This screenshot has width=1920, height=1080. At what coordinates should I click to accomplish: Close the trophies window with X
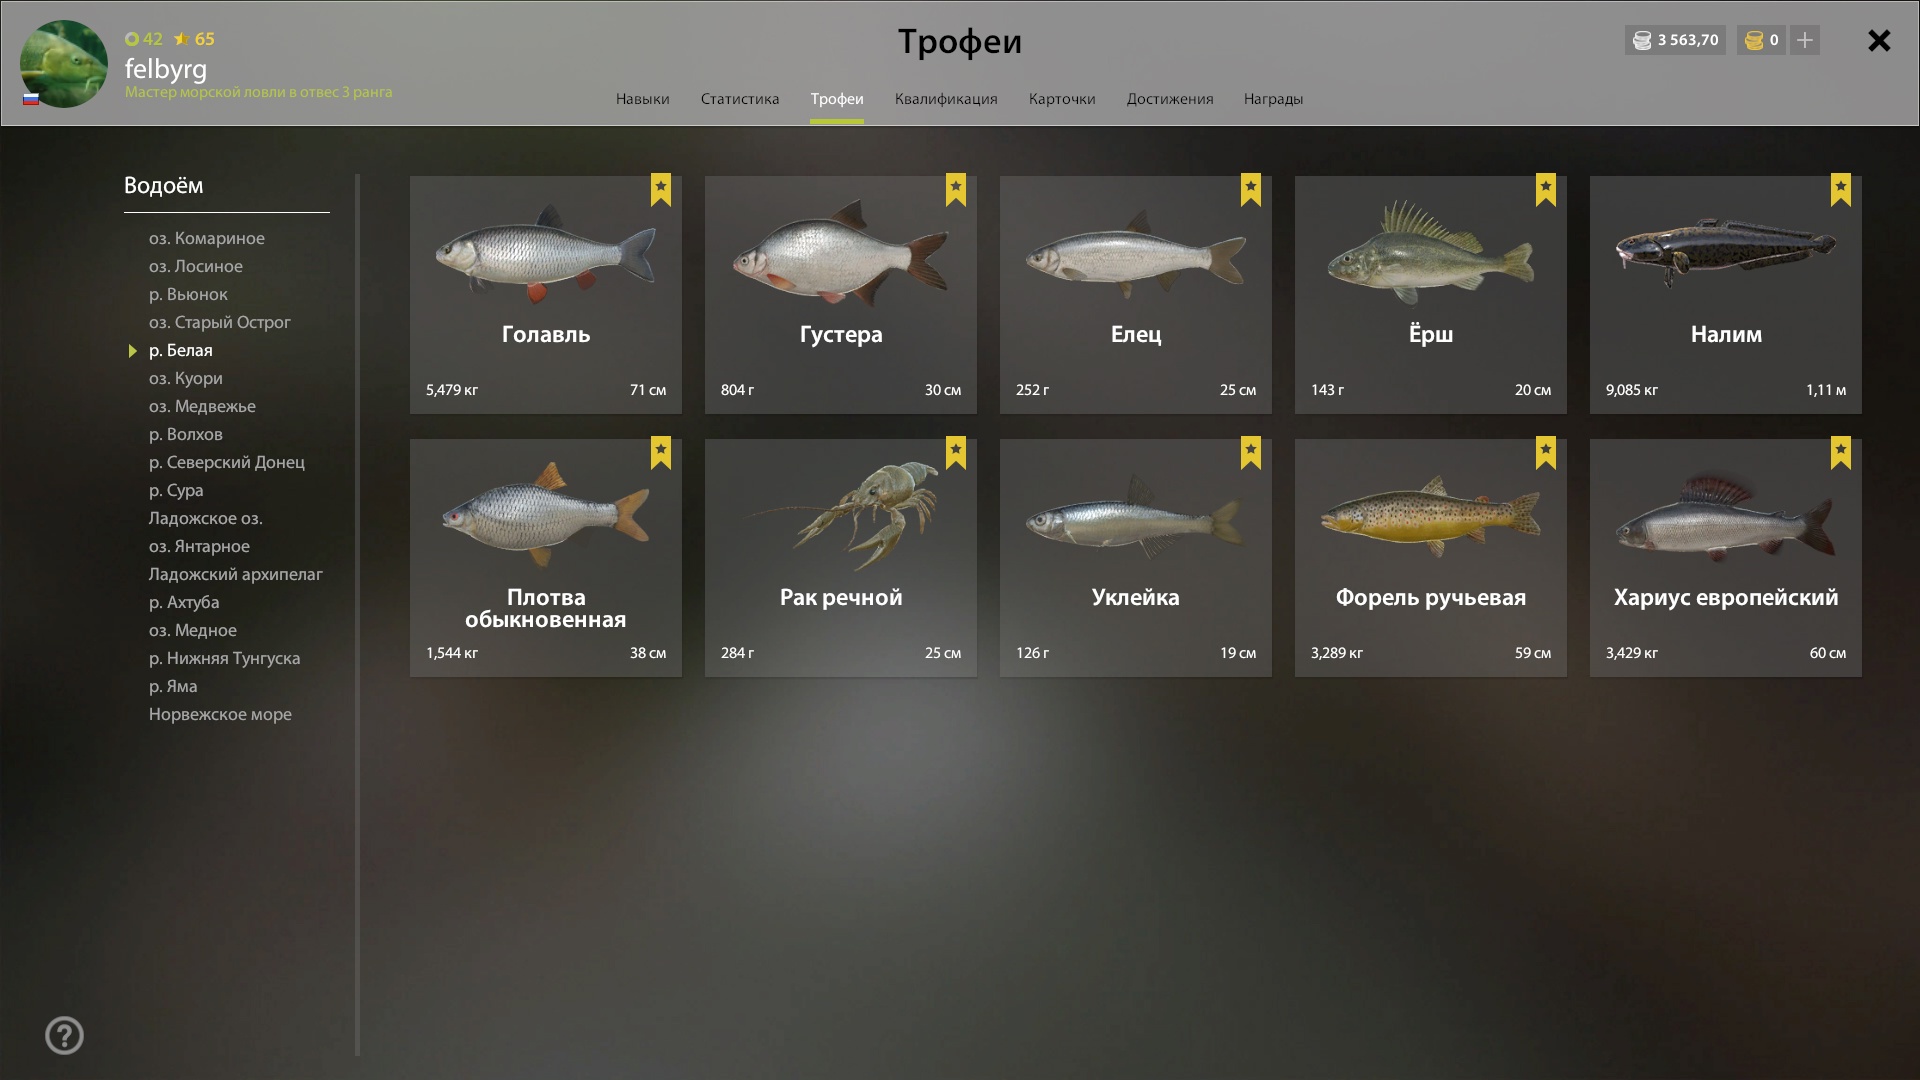(x=1879, y=40)
